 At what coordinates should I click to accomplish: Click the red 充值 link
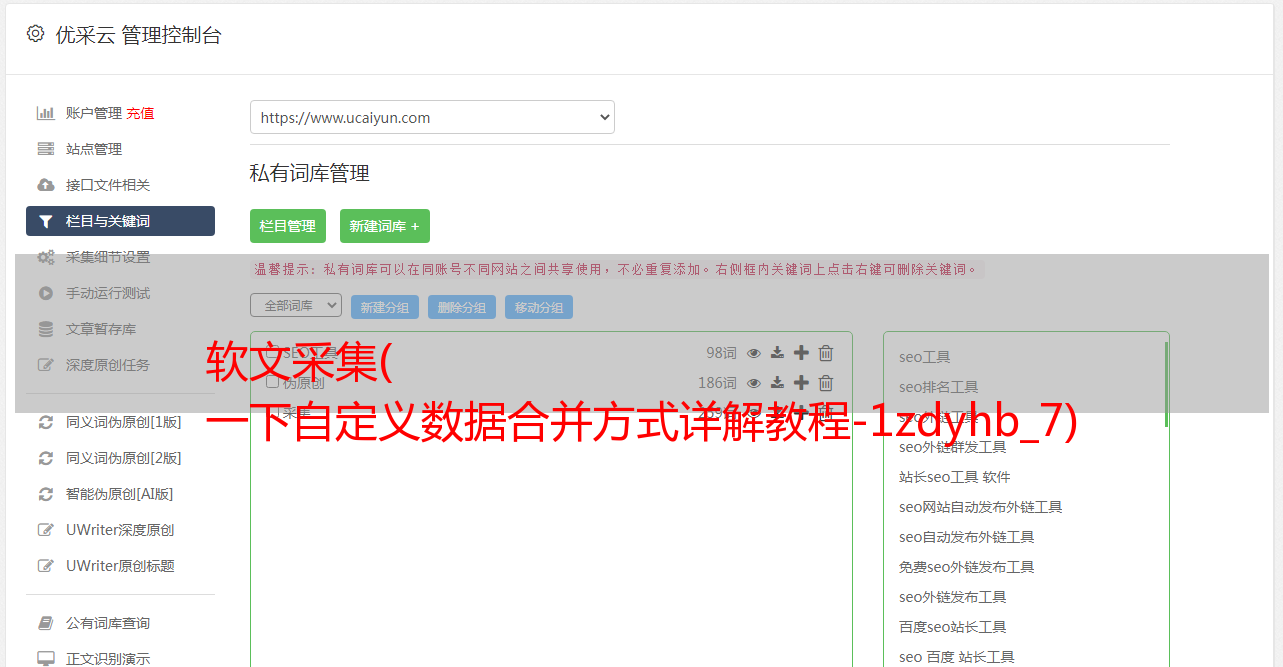pyautogui.click(x=140, y=113)
